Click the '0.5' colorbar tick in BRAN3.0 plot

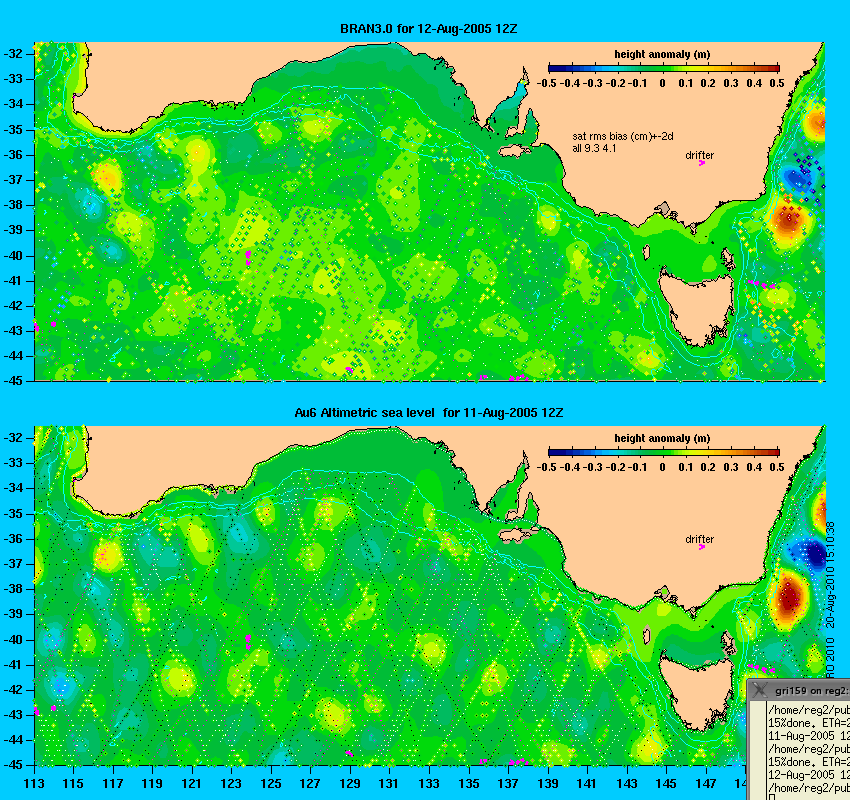tap(777, 83)
